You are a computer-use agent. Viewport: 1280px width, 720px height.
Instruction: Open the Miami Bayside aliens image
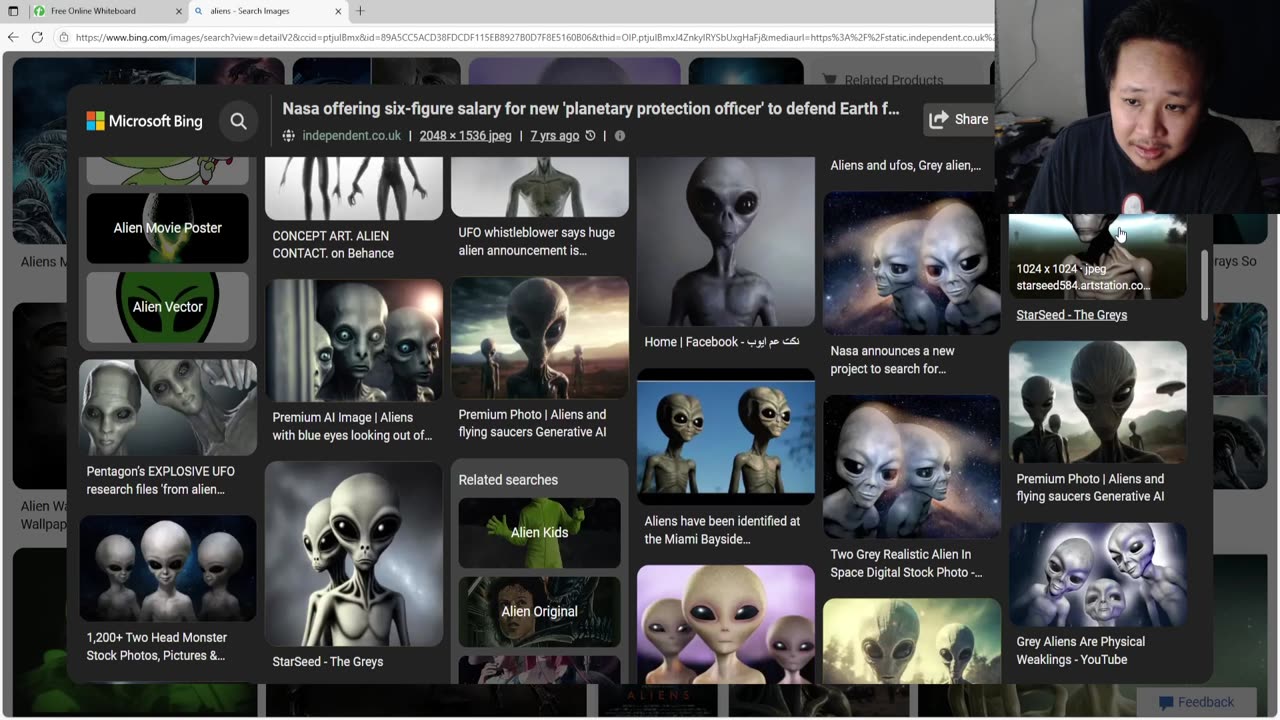[x=725, y=437]
